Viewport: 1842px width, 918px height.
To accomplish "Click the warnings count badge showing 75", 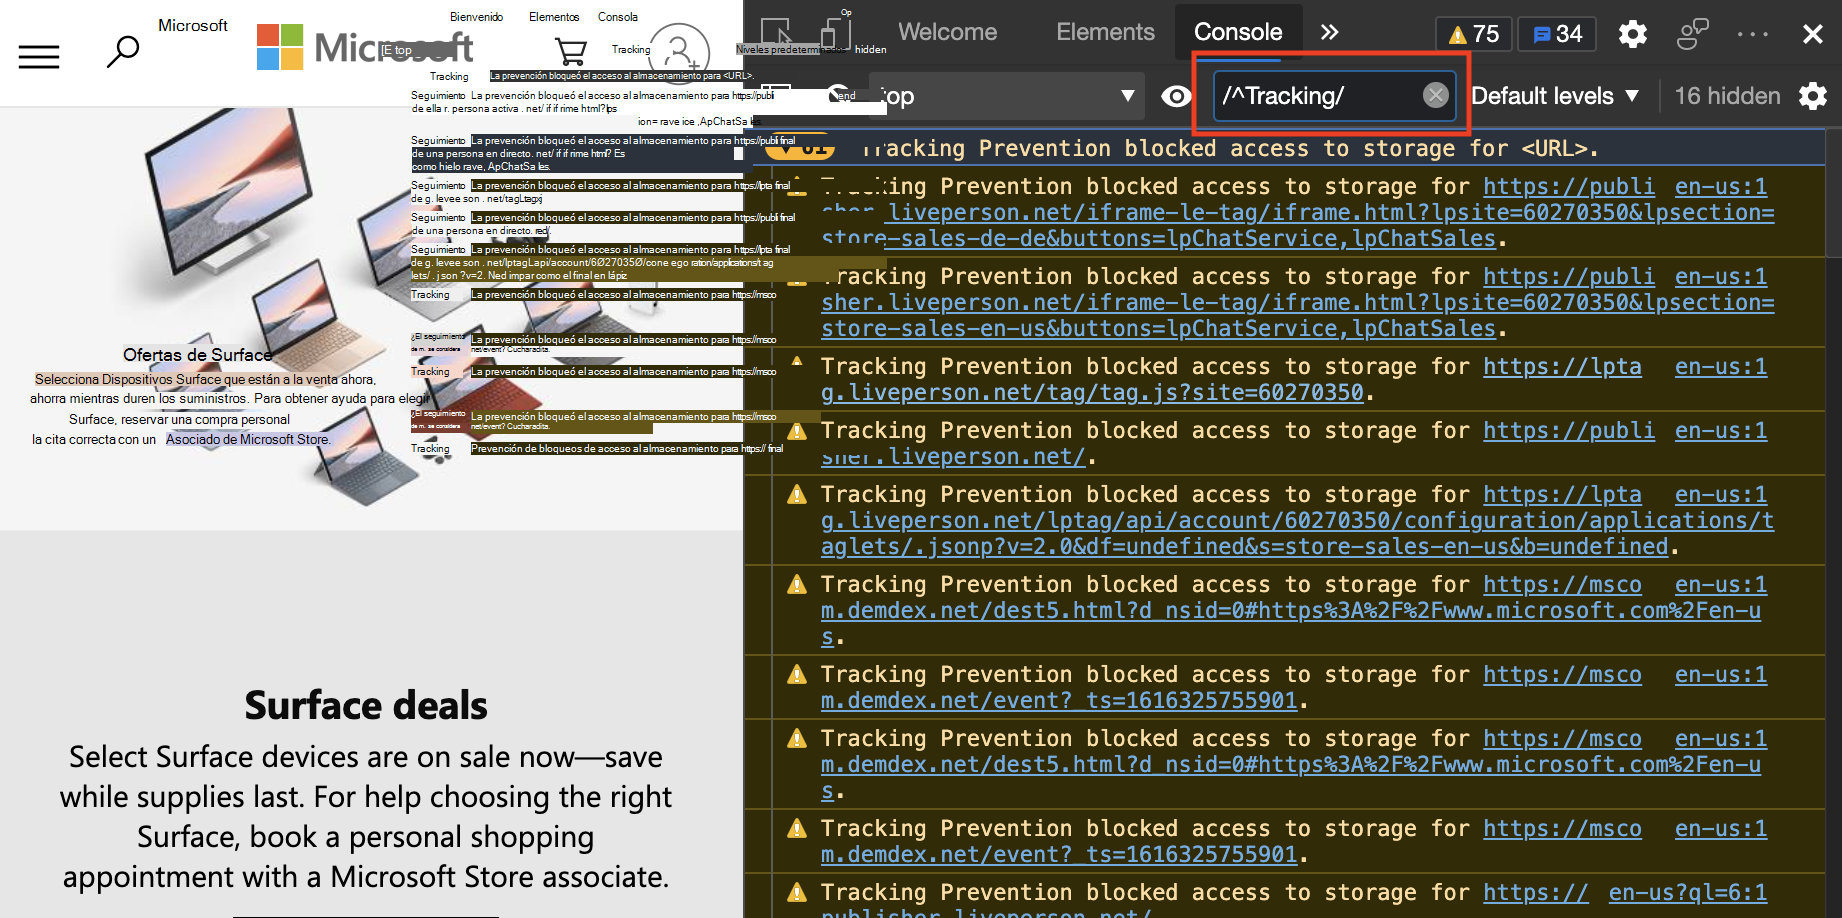I will point(1474,34).
